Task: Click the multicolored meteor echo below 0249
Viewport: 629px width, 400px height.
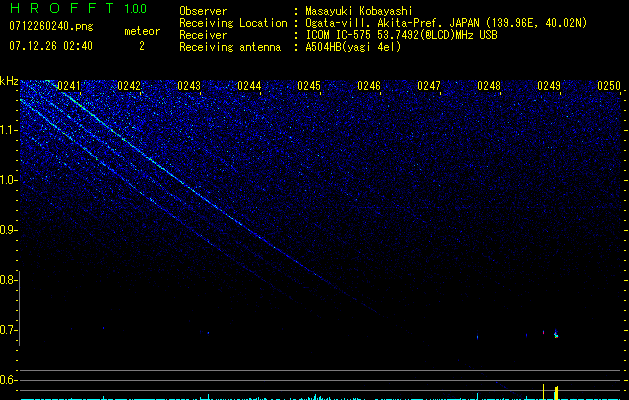Action: pos(556,334)
